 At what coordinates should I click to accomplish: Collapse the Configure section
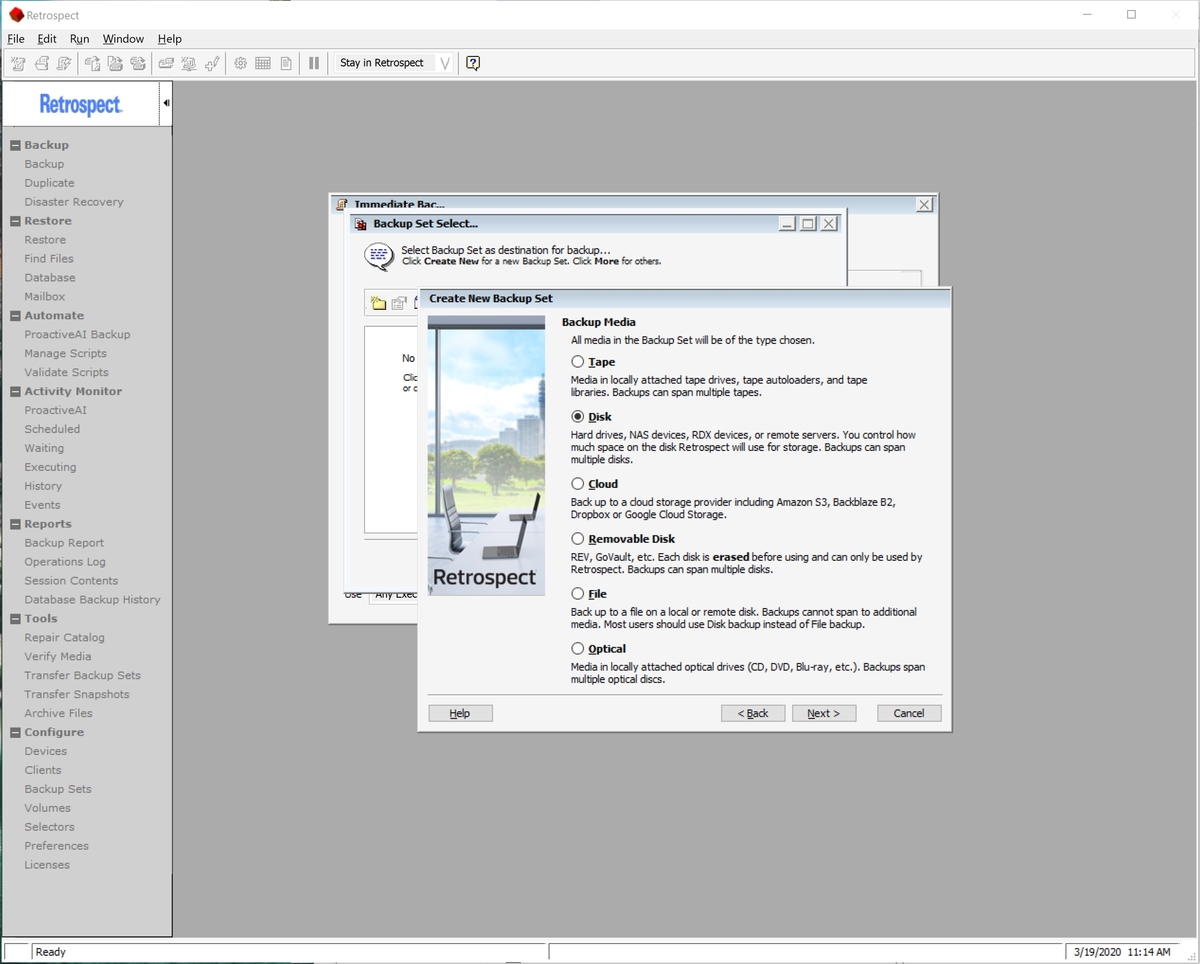(x=15, y=733)
